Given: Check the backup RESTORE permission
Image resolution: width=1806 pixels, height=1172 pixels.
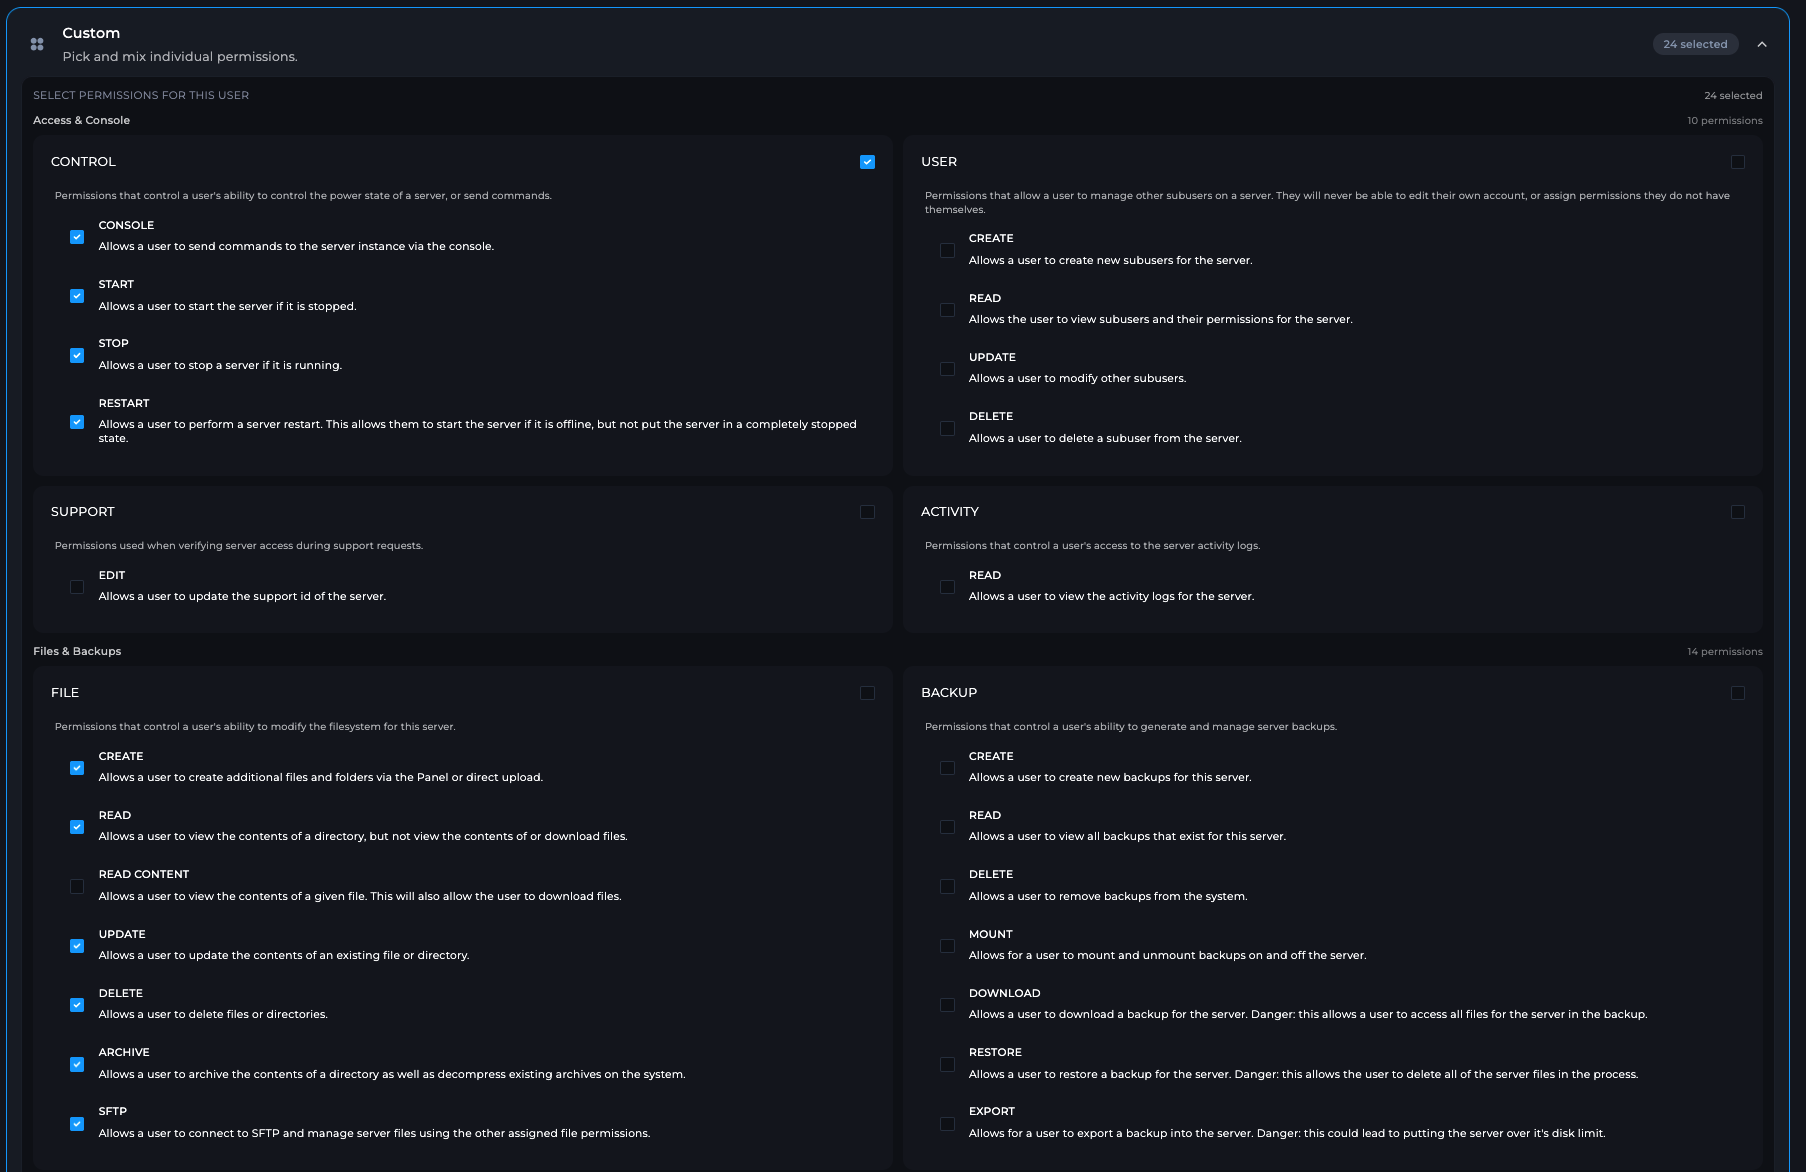Looking at the screenshot, I should click(x=947, y=1064).
